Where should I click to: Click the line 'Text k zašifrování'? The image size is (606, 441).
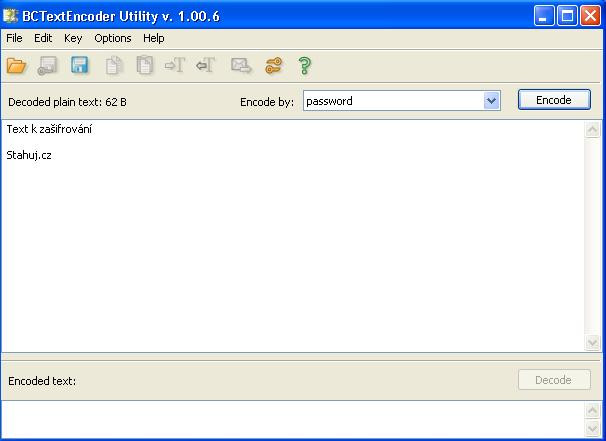pyautogui.click(x=49, y=129)
